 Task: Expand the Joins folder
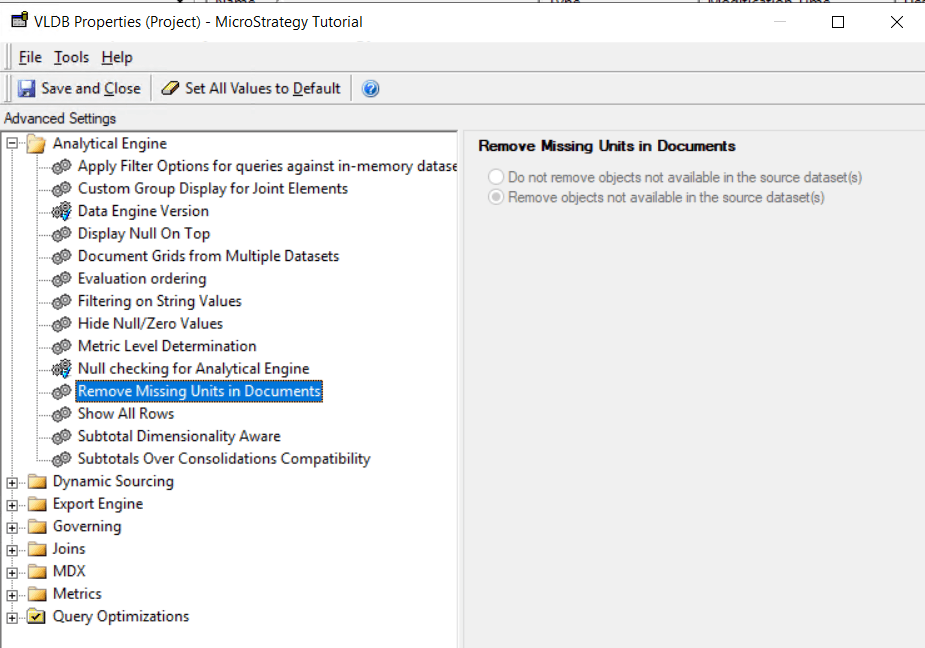pyautogui.click(x=12, y=549)
